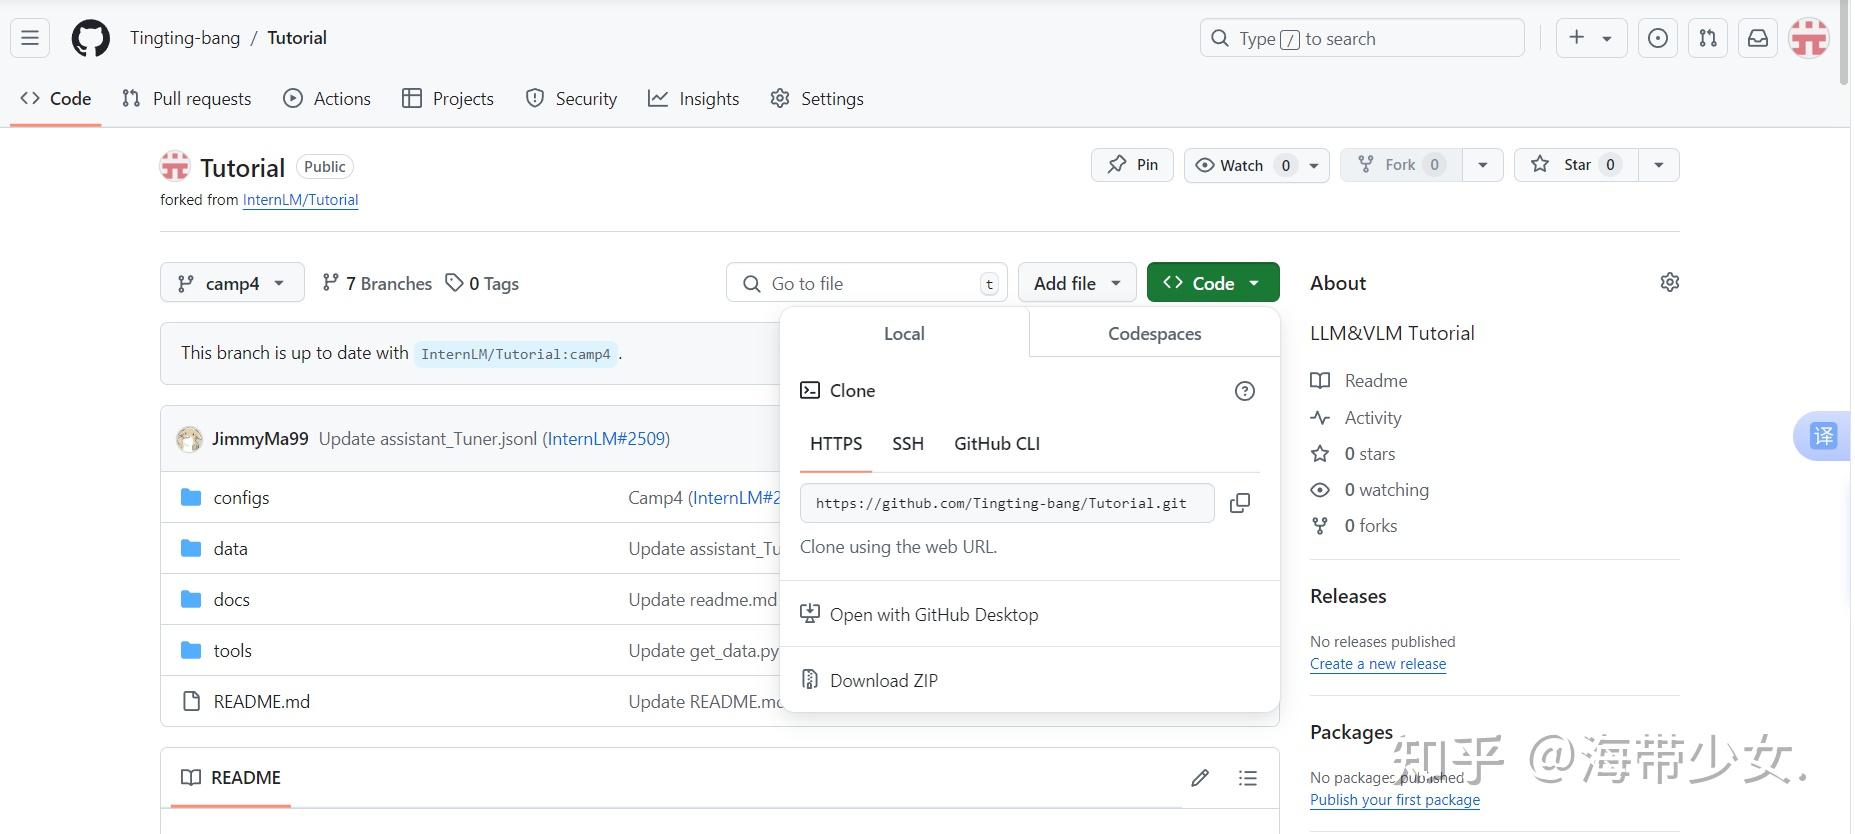The height and width of the screenshot is (834, 1855).
Task: Click the clone help question icon
Action: pos(1244,391)
